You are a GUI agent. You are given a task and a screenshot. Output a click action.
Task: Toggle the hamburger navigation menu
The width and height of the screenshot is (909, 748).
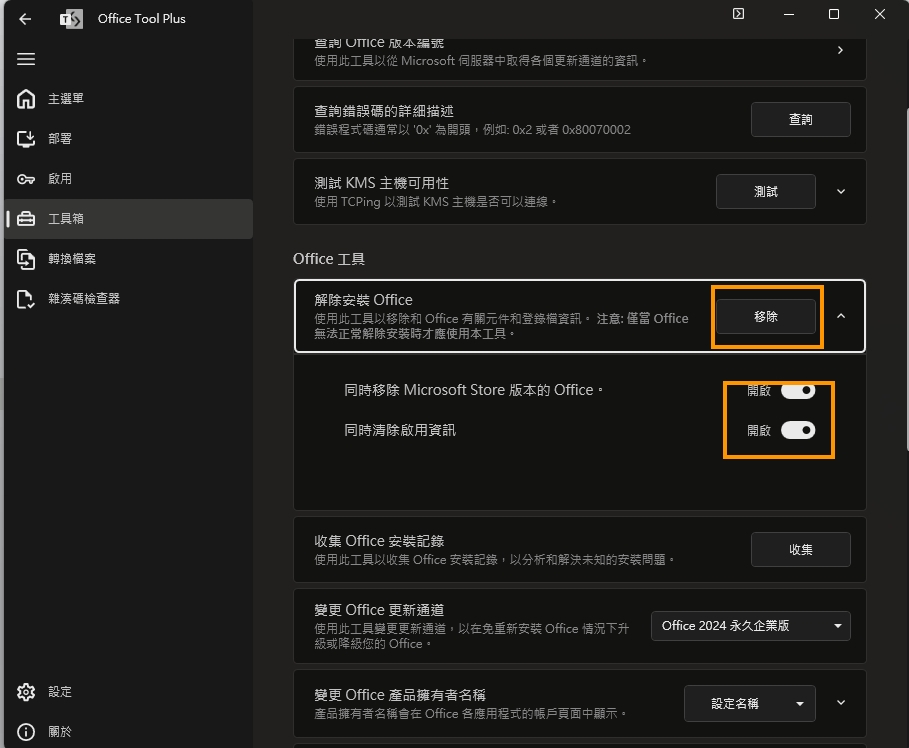click(26, 59)
